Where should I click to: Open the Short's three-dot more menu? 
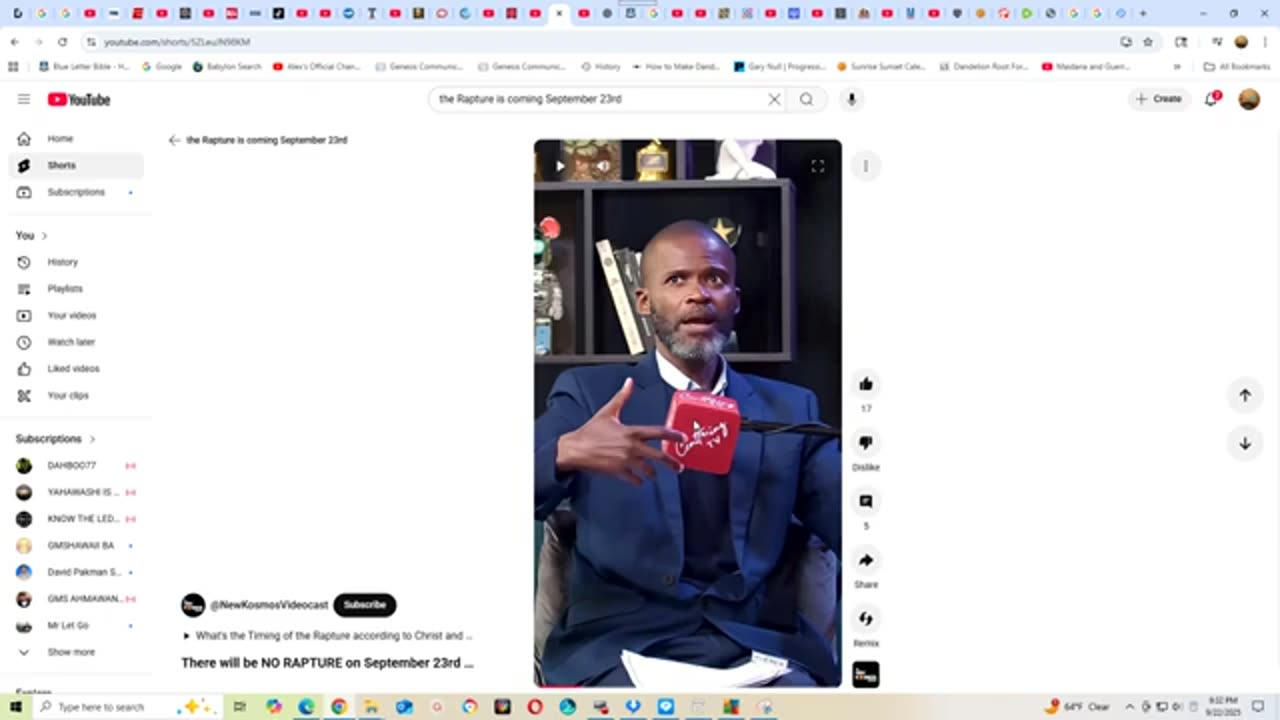(x=866, y=166)
